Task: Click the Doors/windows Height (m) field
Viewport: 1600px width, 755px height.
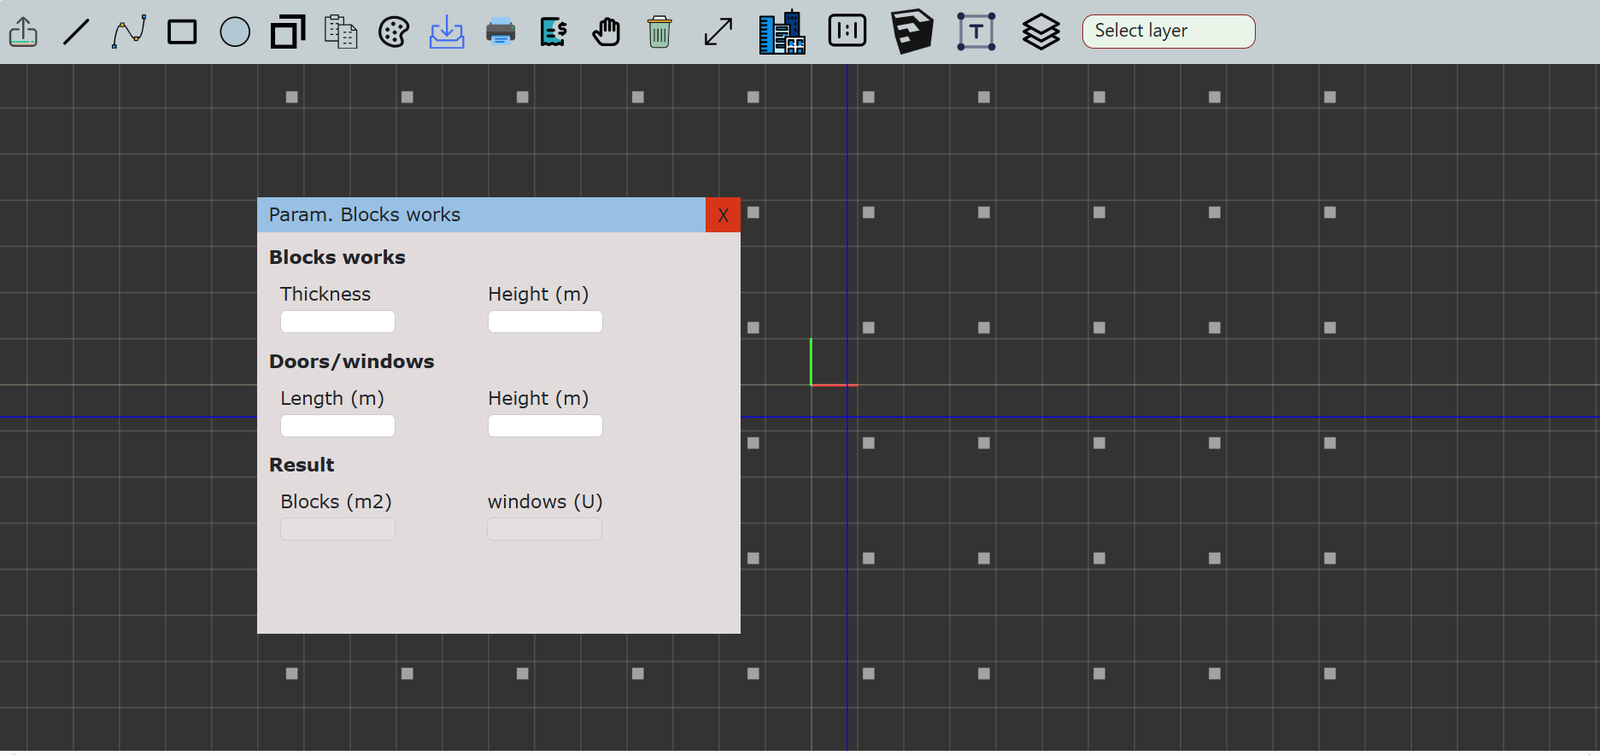Action: click(x=545, y=426)
